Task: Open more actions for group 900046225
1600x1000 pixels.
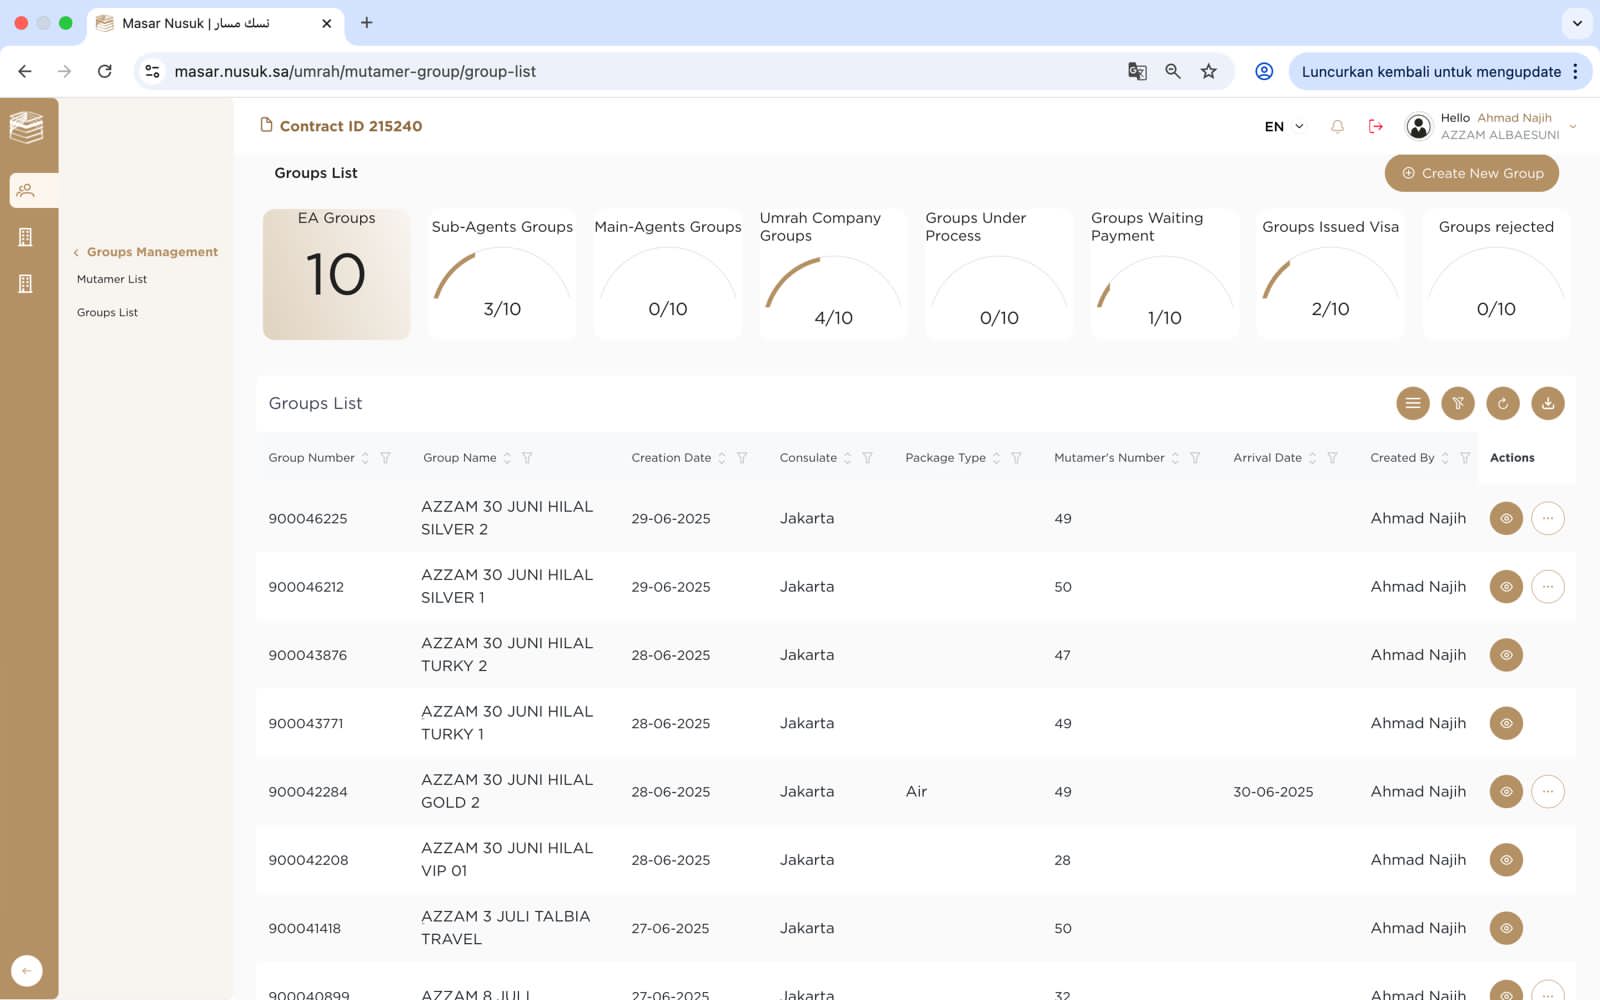Action: coord(1547,518)
